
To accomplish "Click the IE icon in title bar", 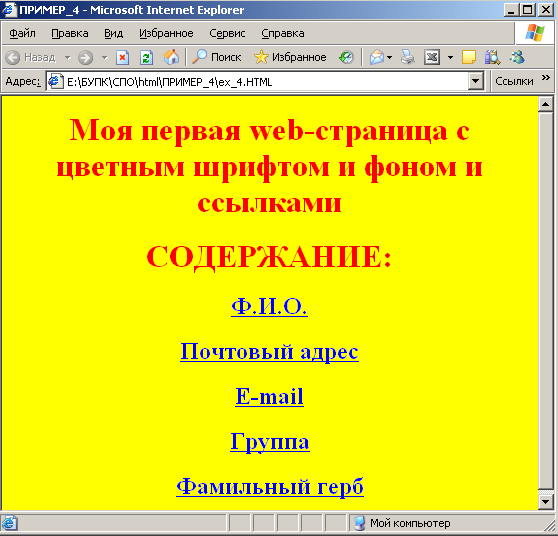I will (x=9, y=10).
